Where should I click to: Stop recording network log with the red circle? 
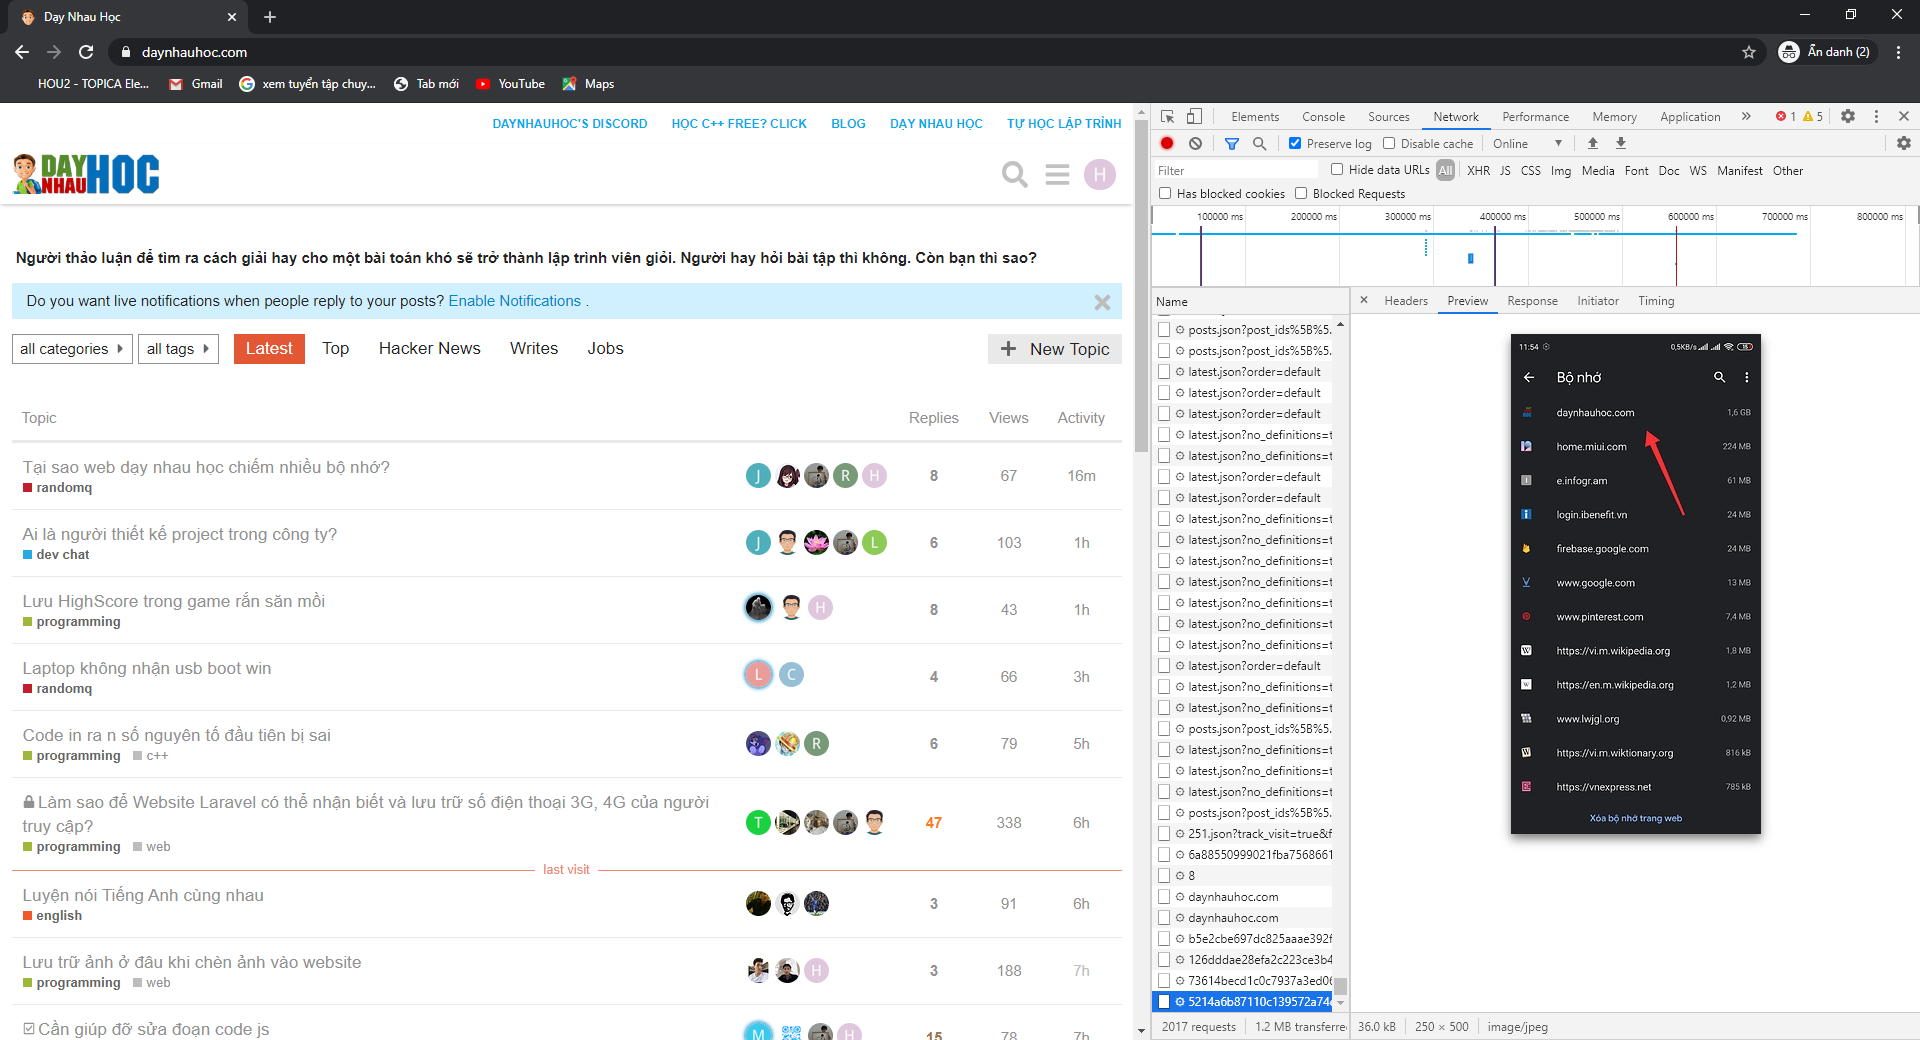point(1167,143)
